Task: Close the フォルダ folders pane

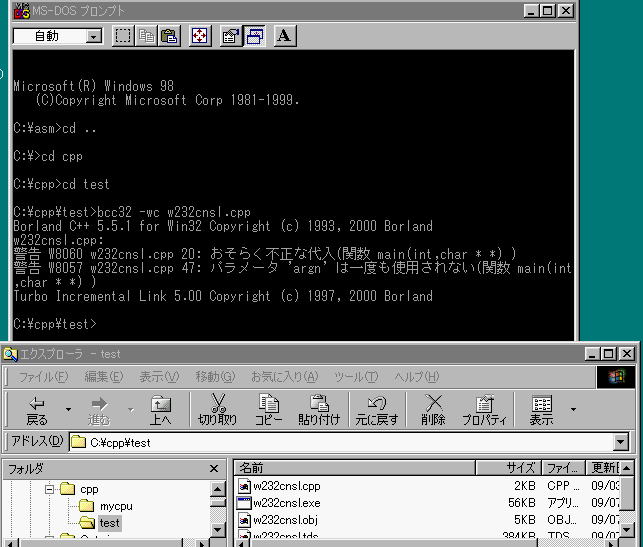Action: tap(214, 469)
